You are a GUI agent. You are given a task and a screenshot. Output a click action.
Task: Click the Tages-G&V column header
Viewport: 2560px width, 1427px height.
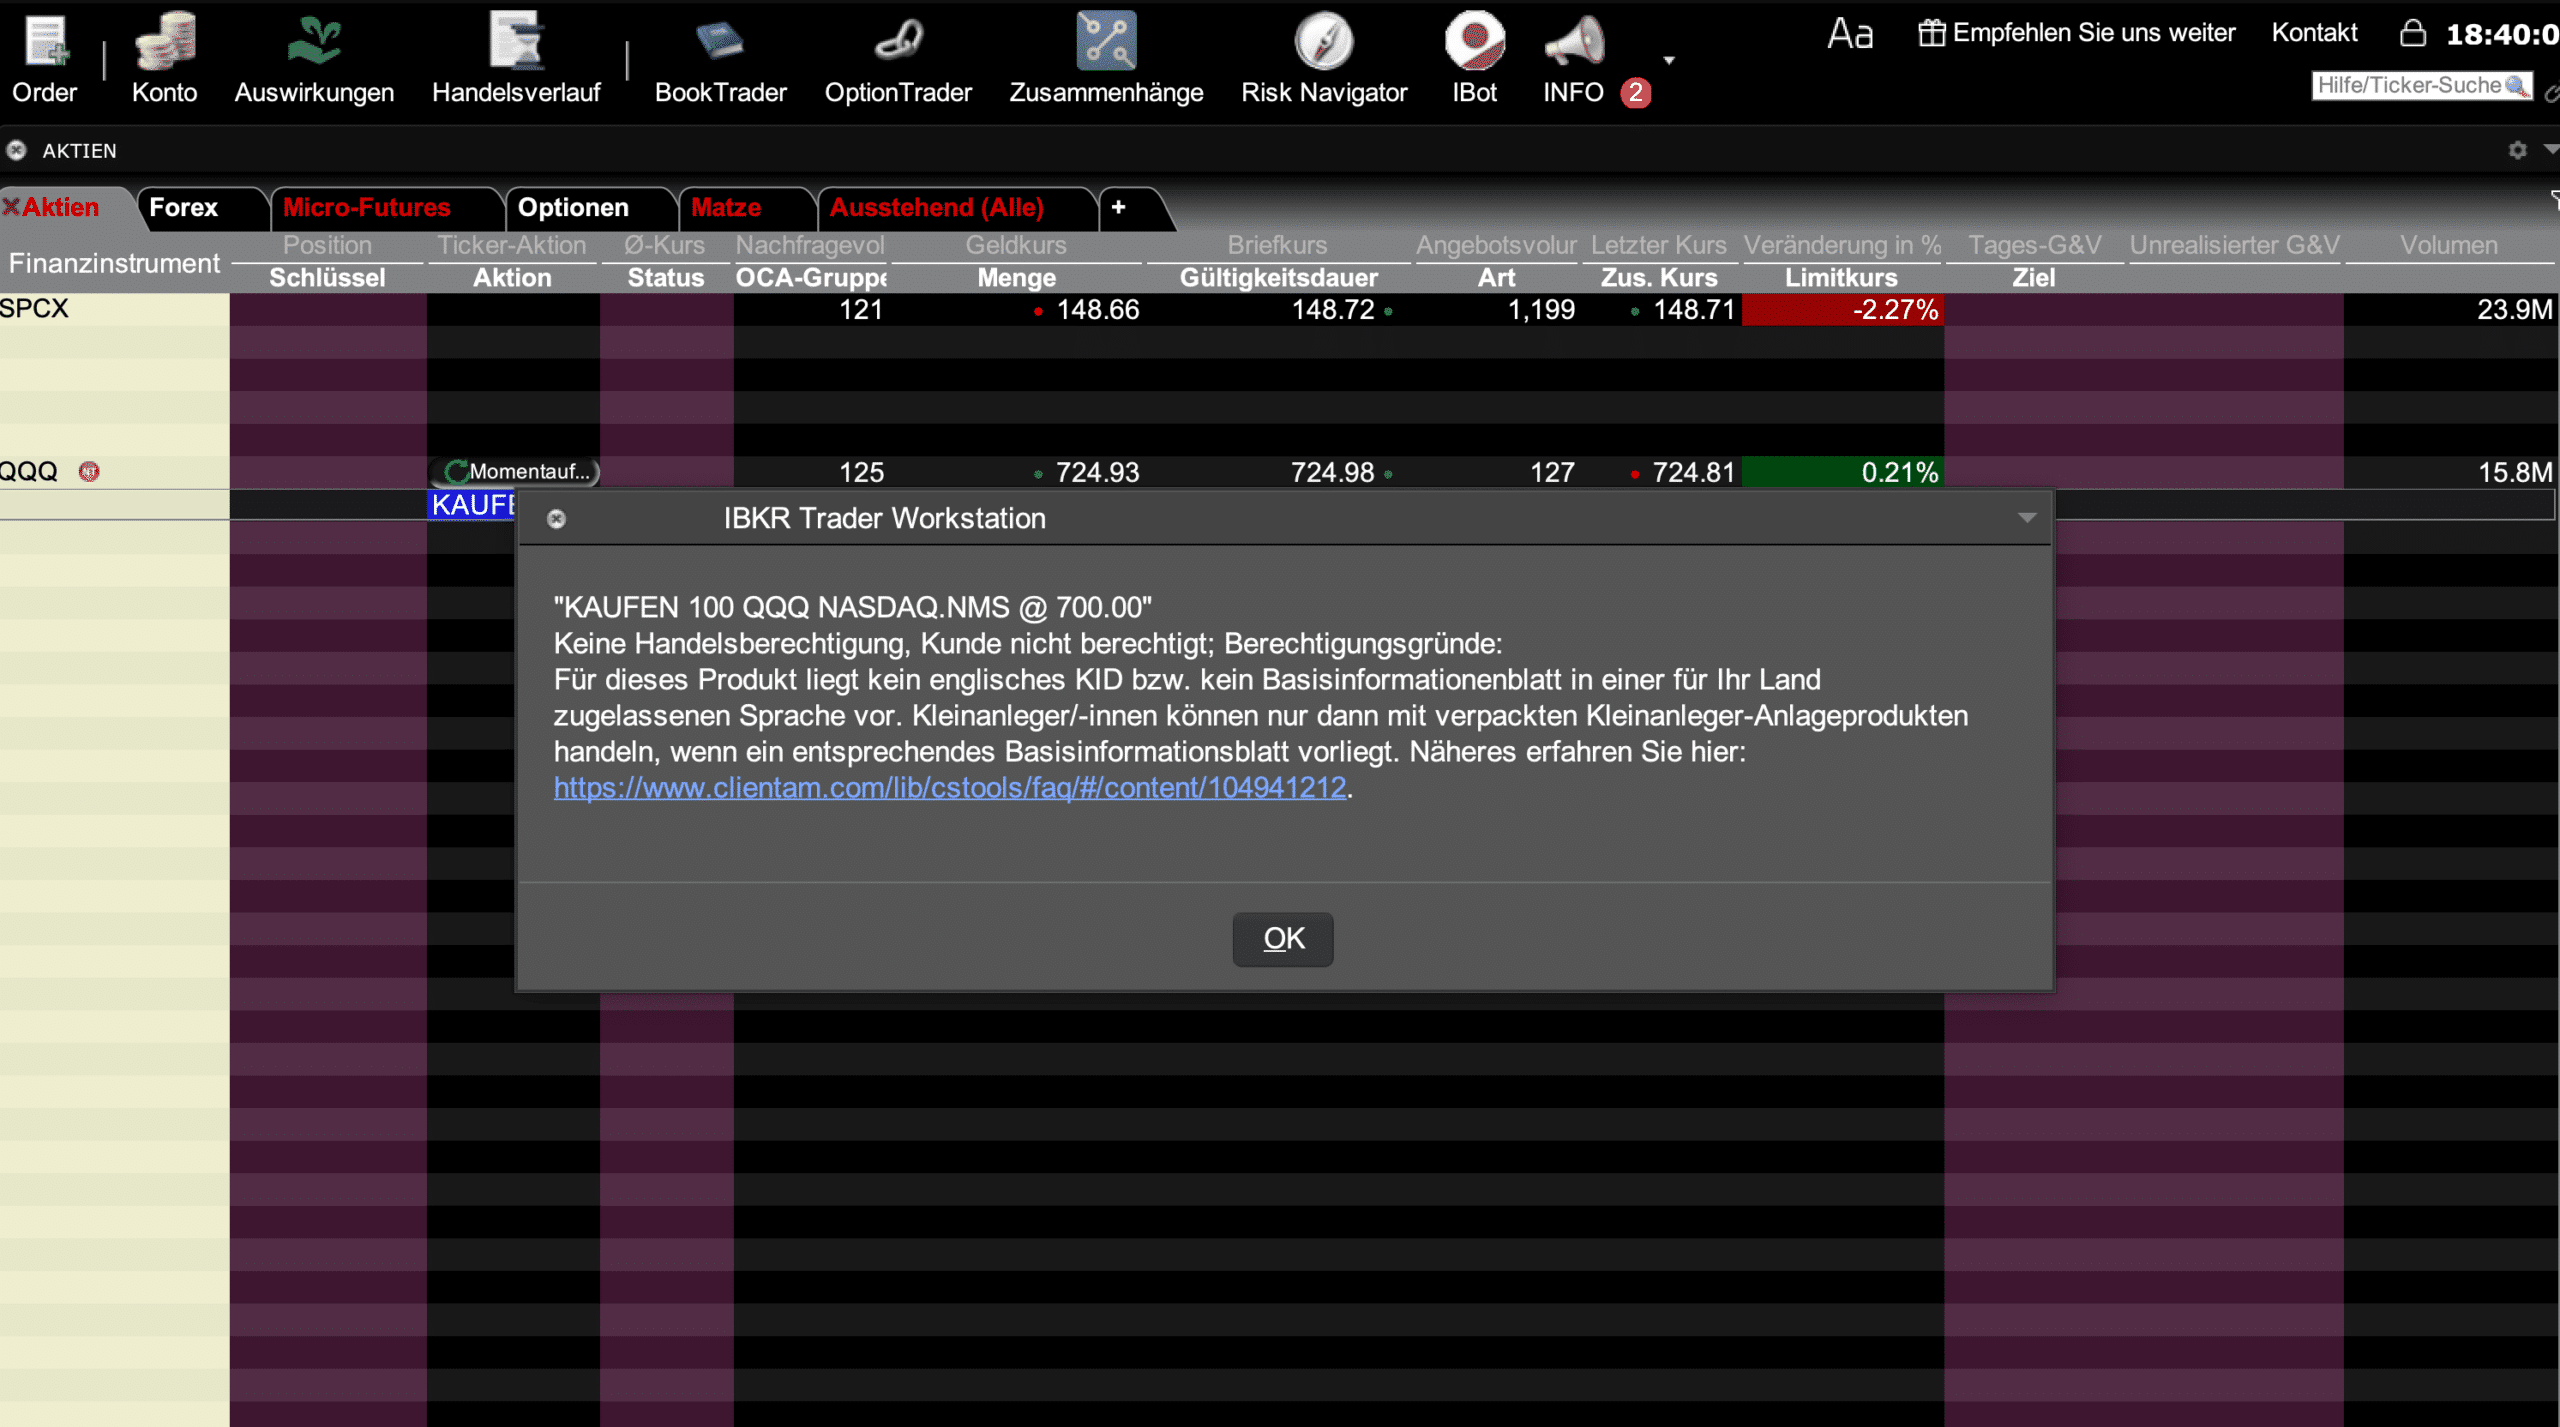2034,245
